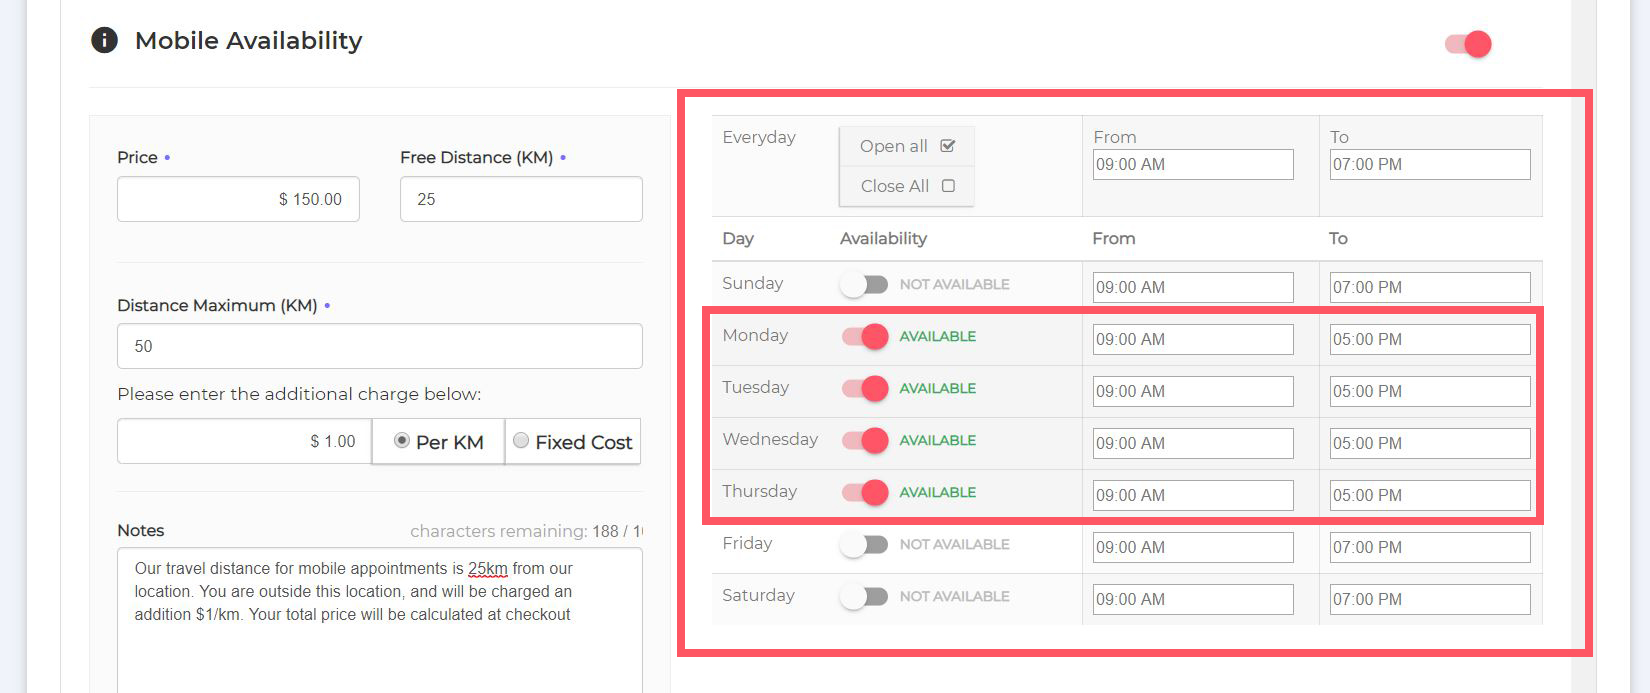Click the additional charge amount field
Image resolution: width=1650 pixels, height=693 pixels.
click(x=244, y=441)
